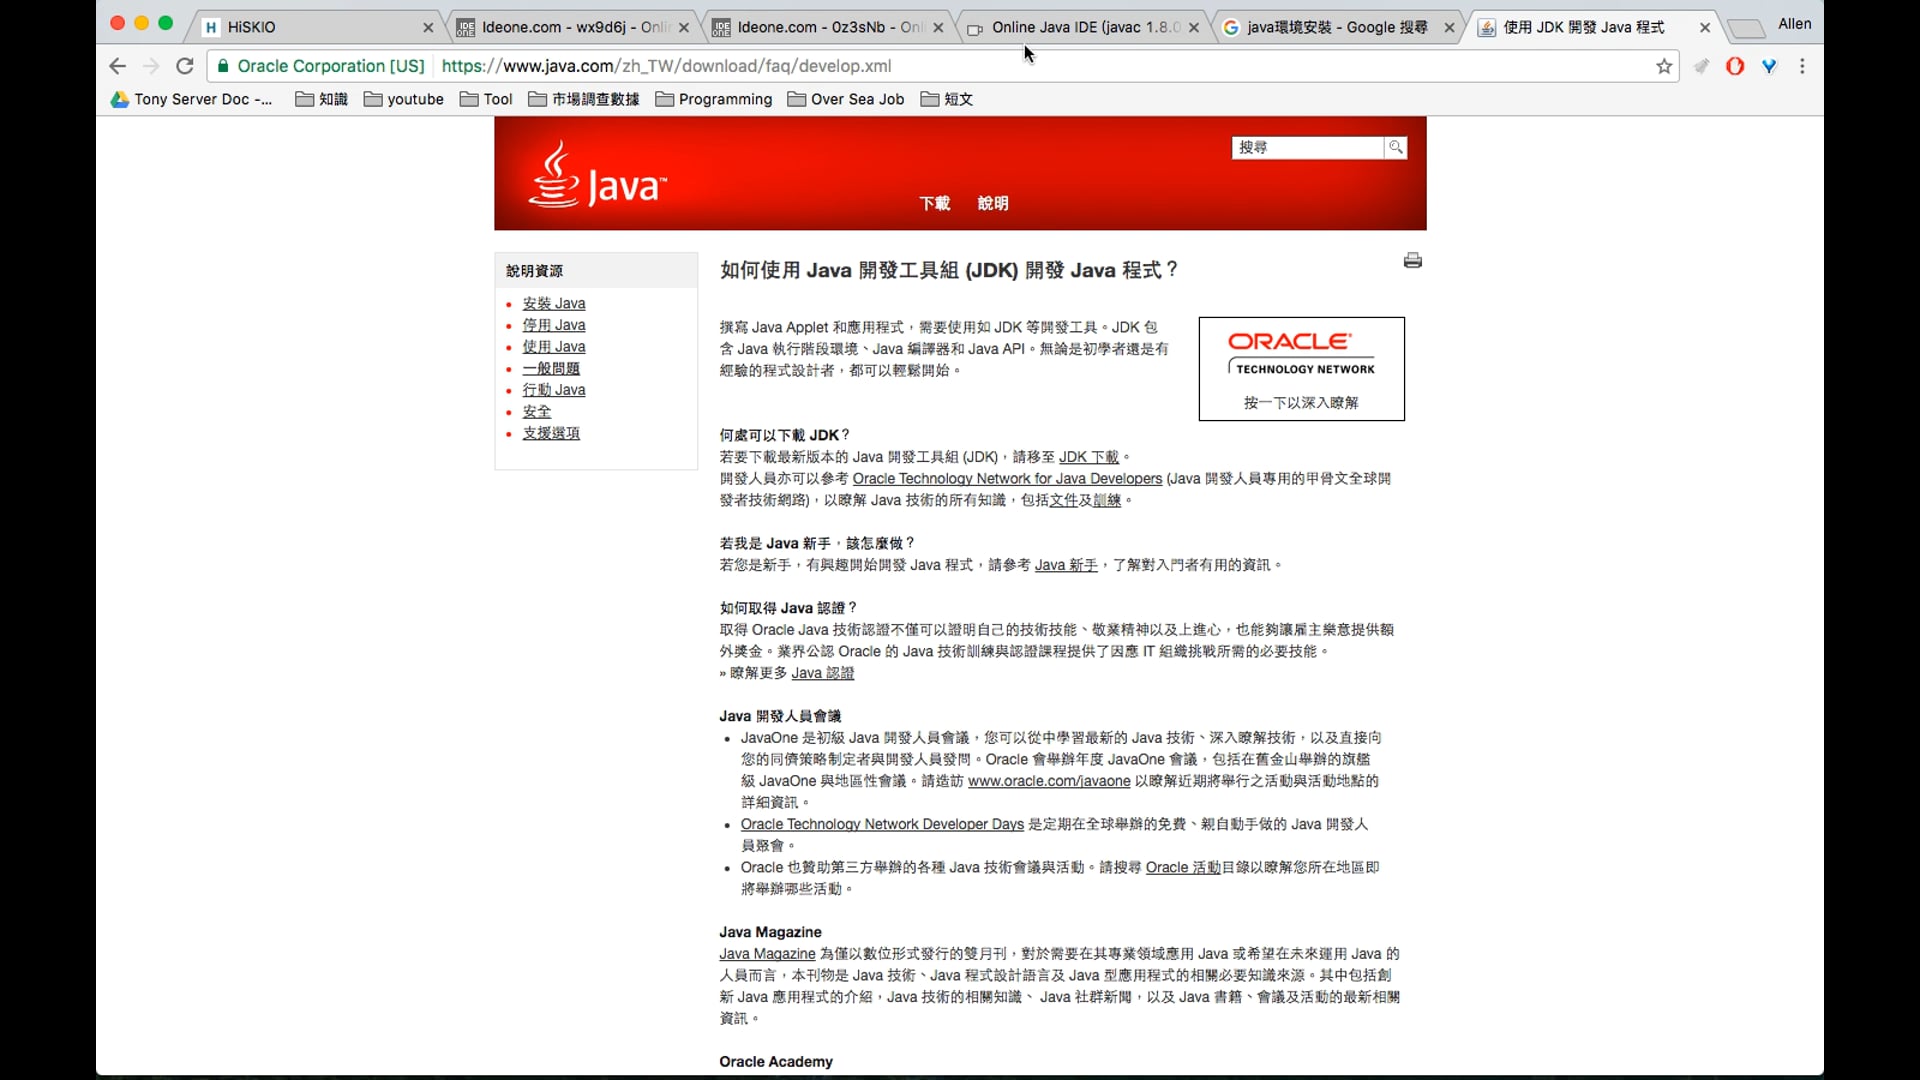Click the print icon above the article
The height and width of the screenshot is (1080, 1920).
pos(1413,259)
